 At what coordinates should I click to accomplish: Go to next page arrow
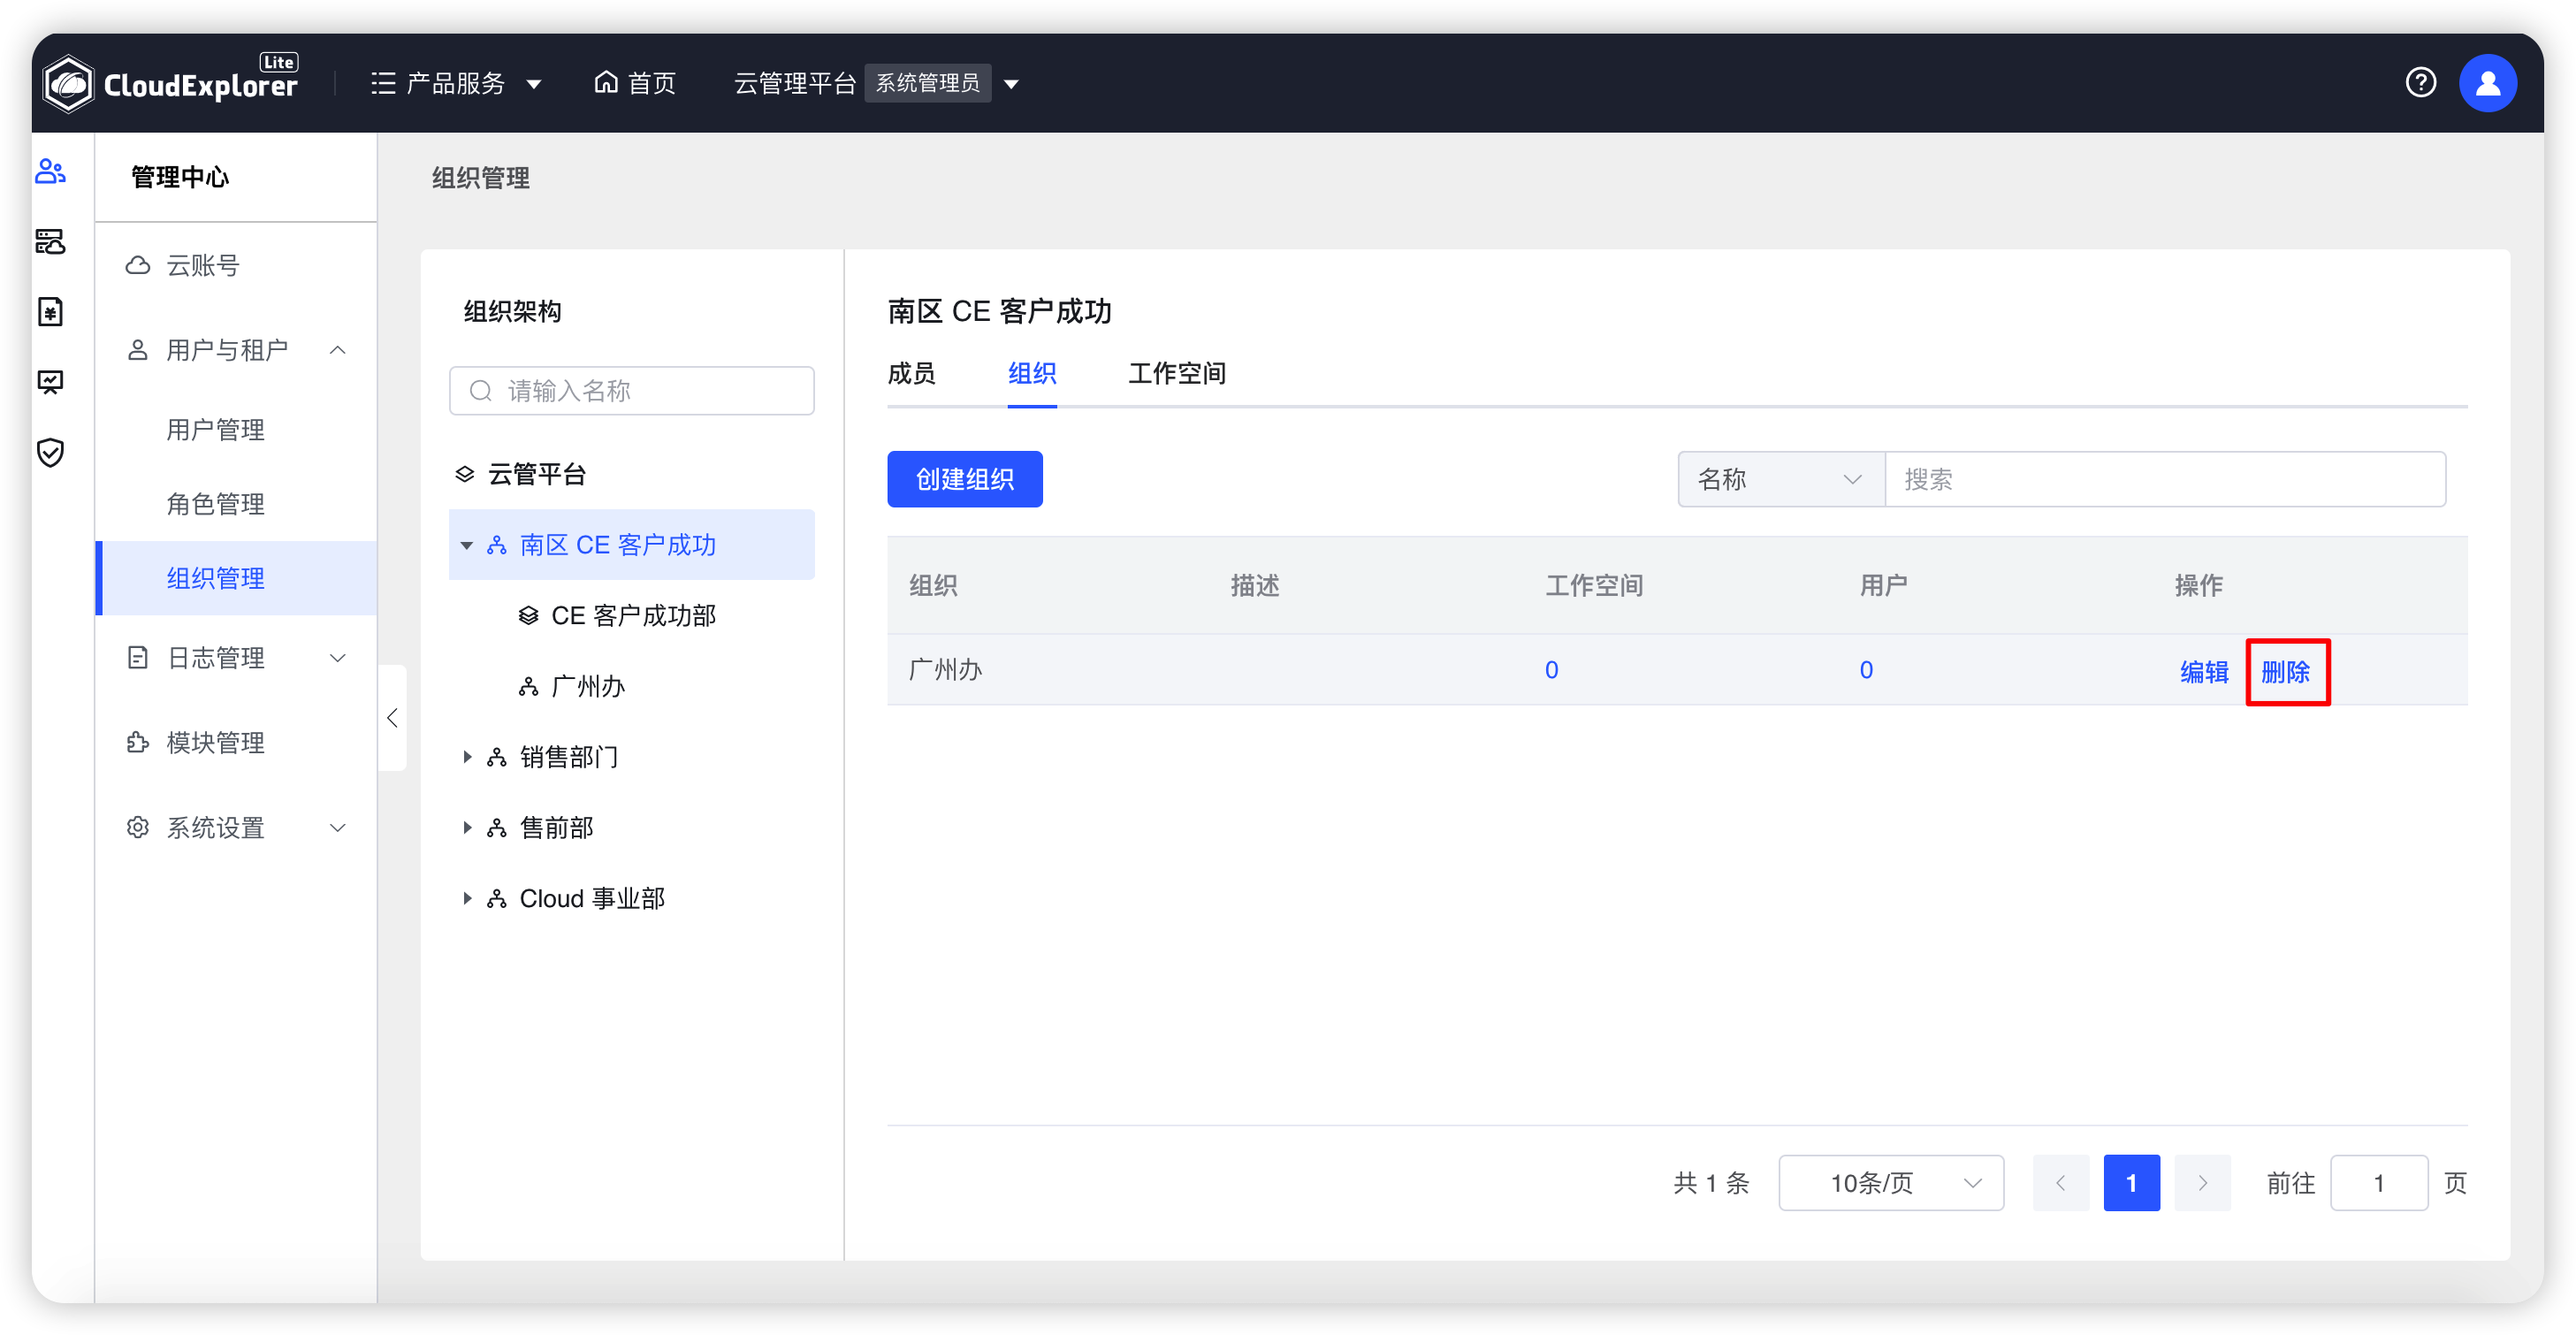click(x=2202, y=1184)
